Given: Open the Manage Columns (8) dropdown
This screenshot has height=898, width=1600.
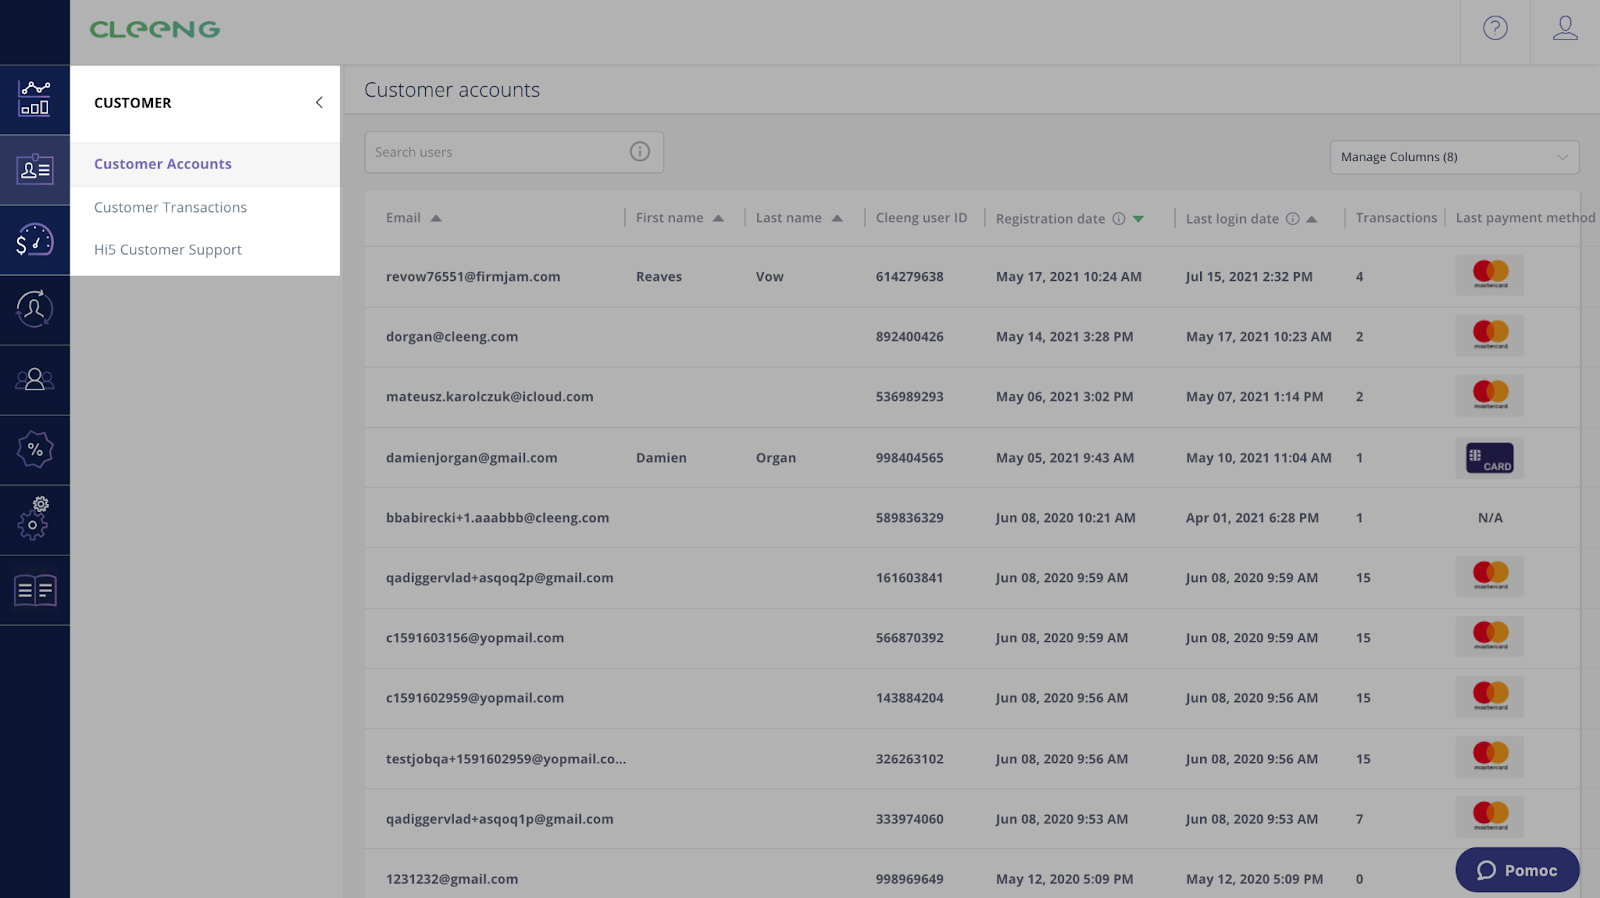Looking at the screenshot, I should pos(1454,157).
